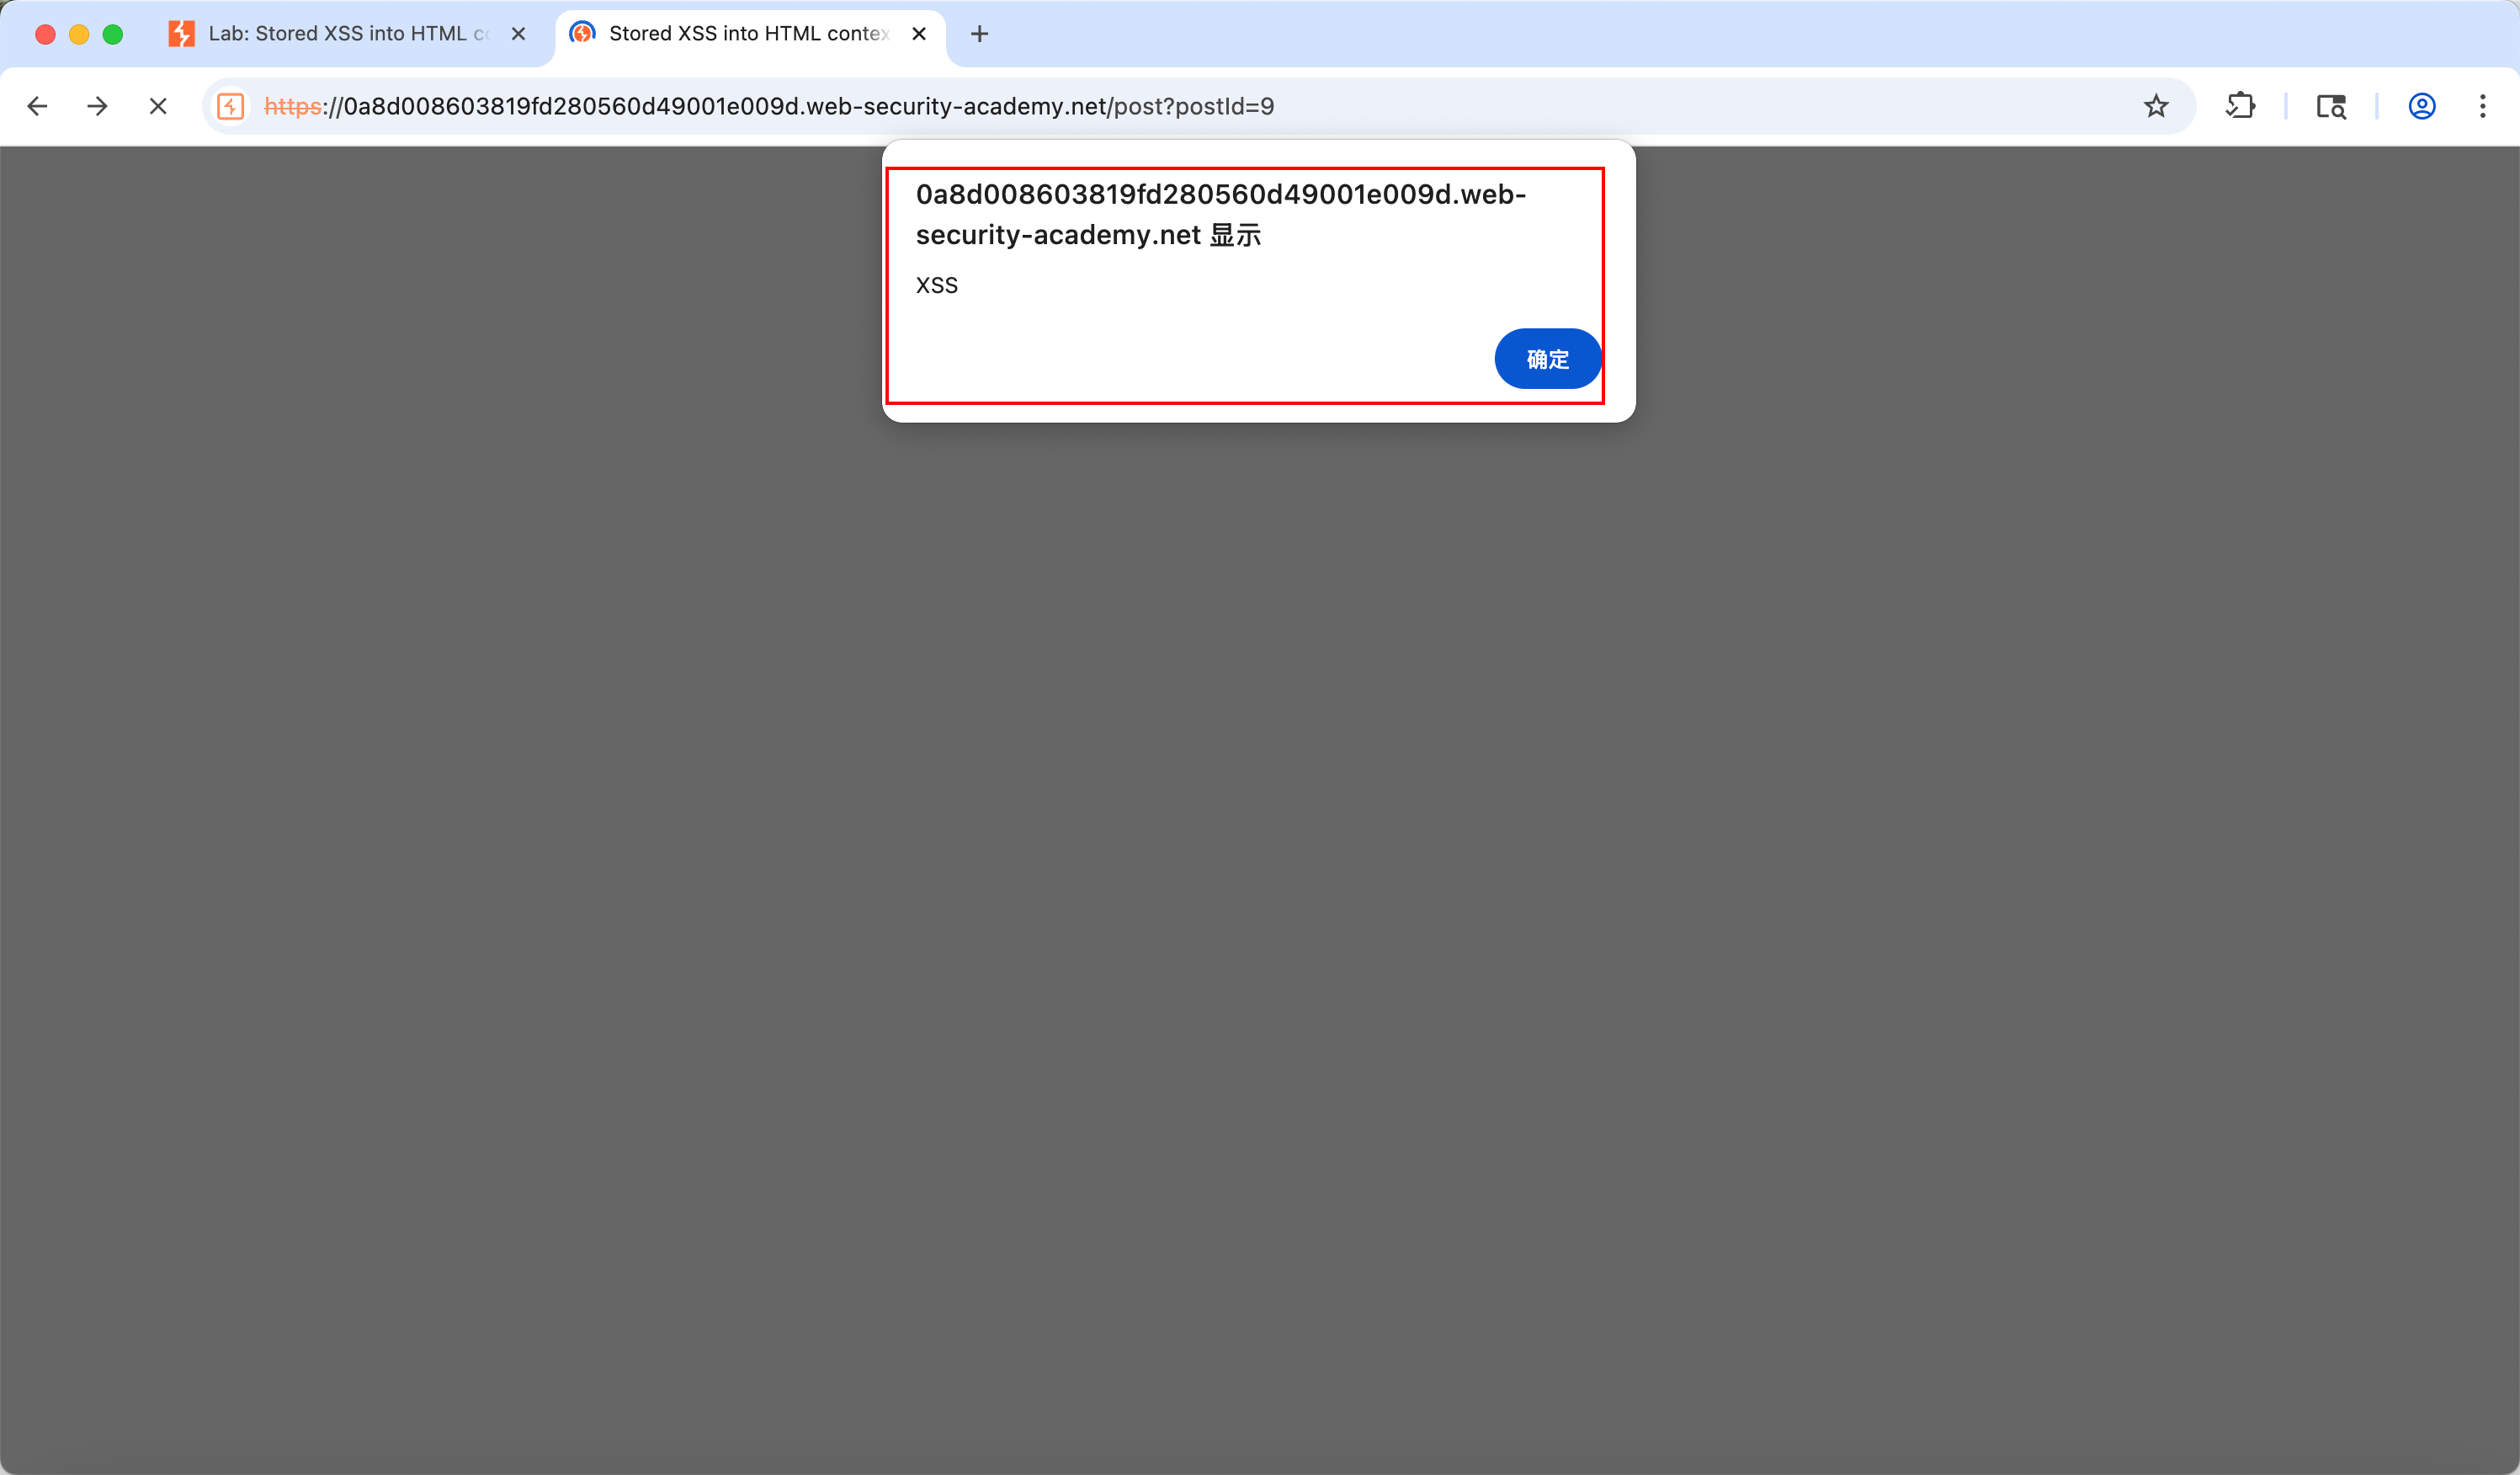
Task: Stop the page from loading
Action: (x=158, y=106)
